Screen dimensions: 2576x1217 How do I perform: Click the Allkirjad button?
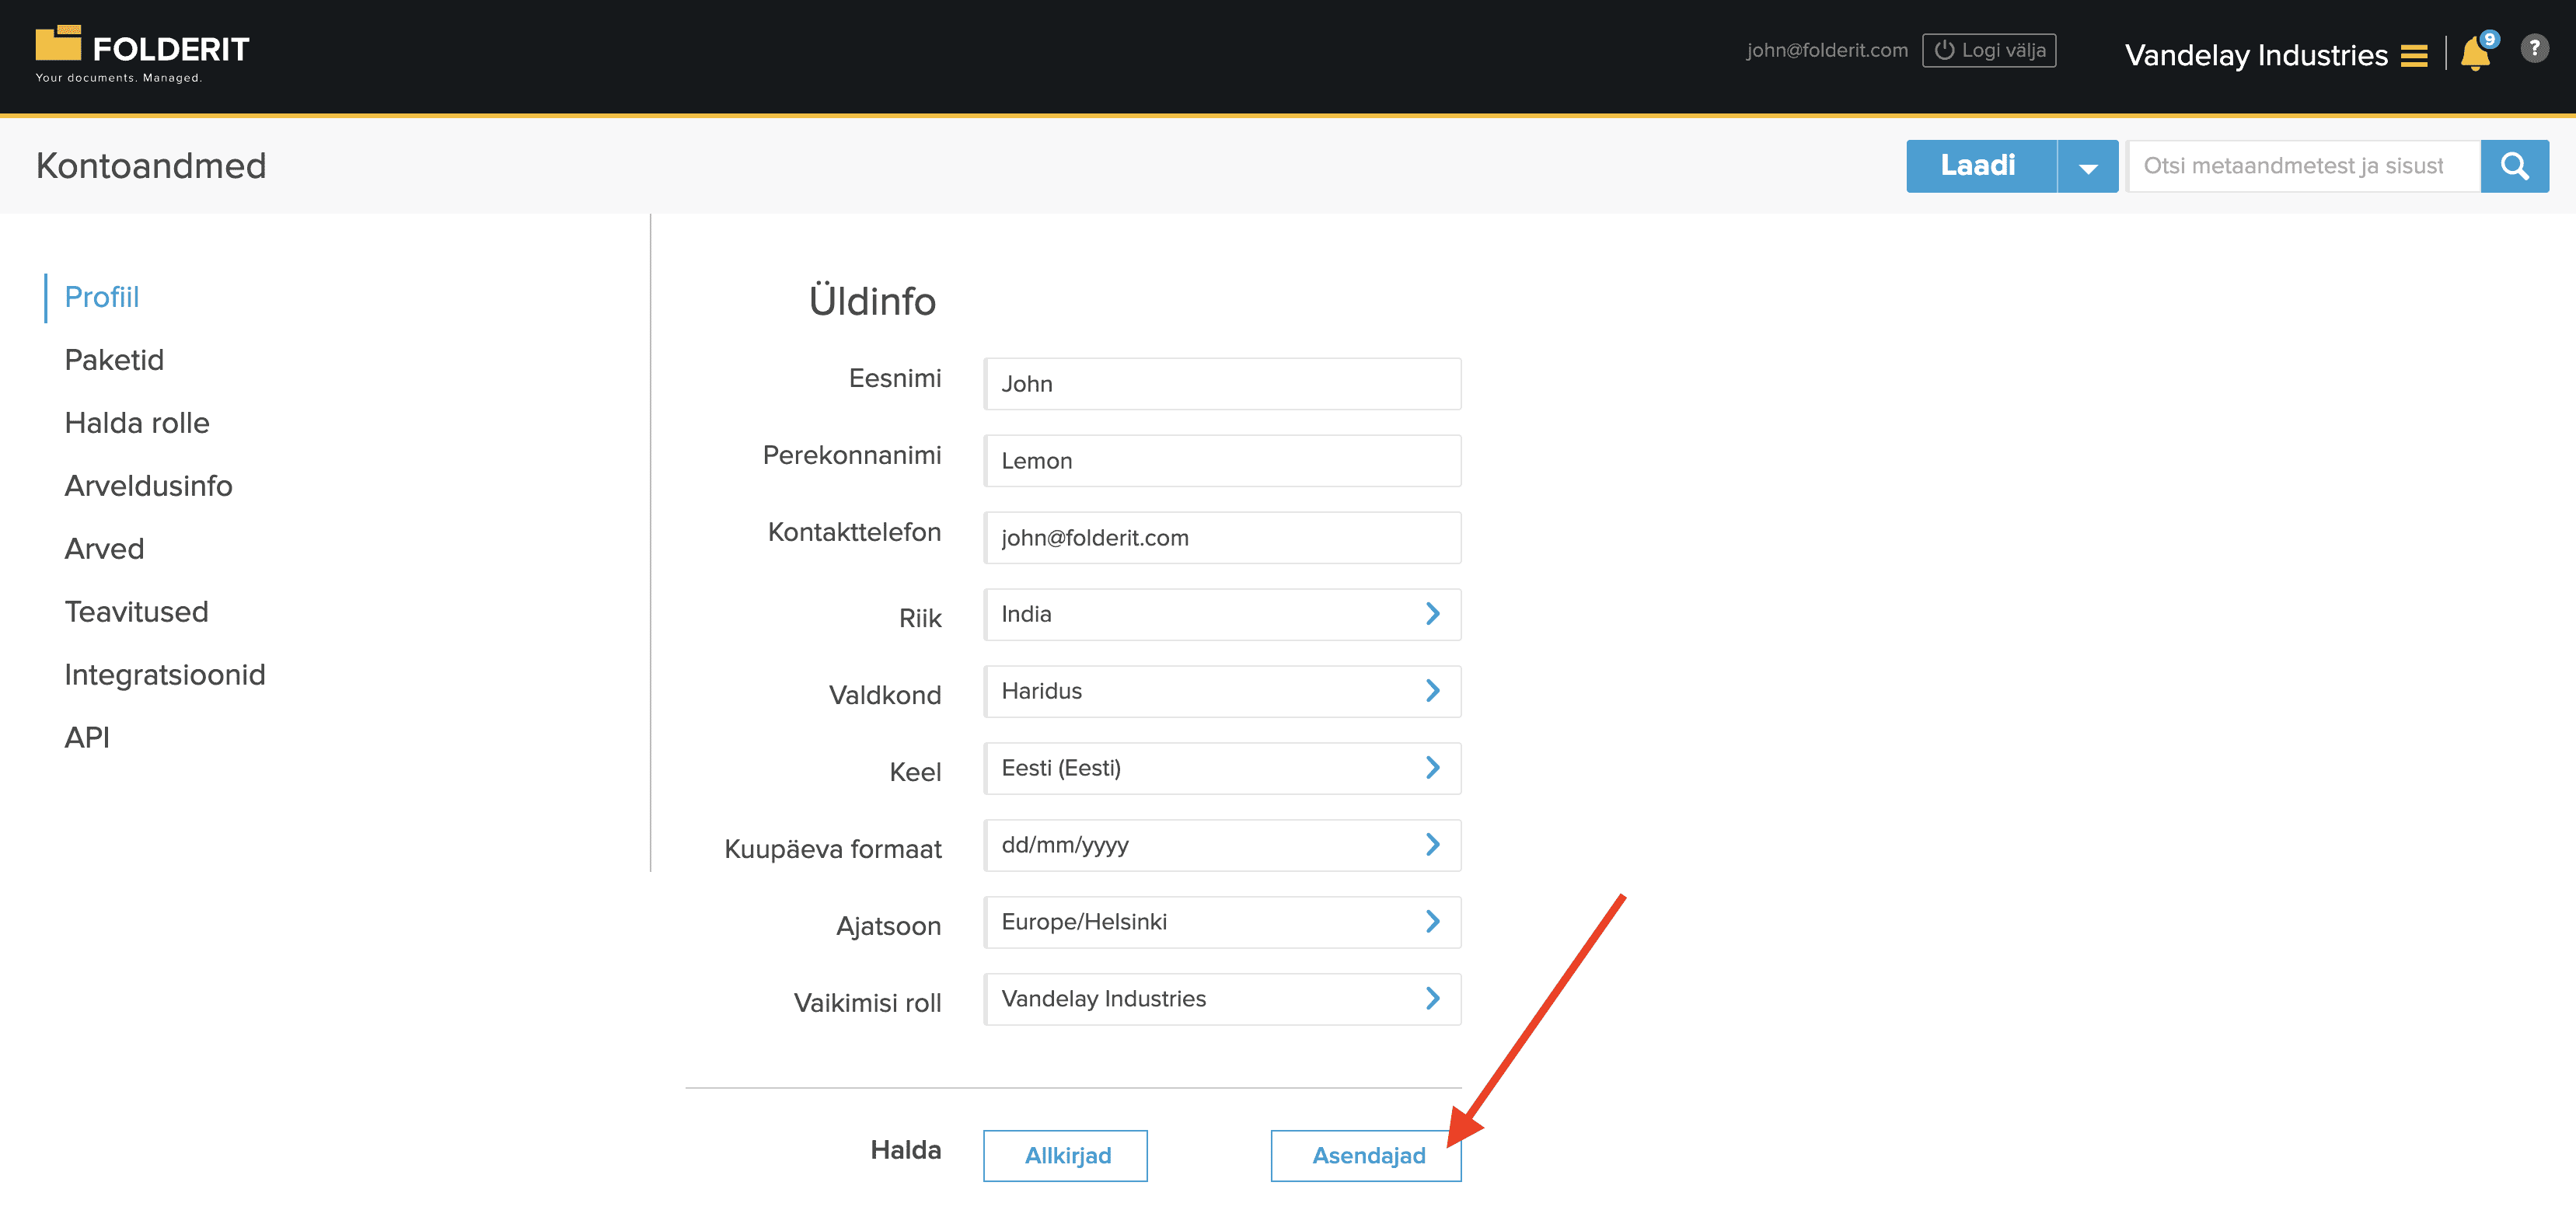point(1066,1156)
